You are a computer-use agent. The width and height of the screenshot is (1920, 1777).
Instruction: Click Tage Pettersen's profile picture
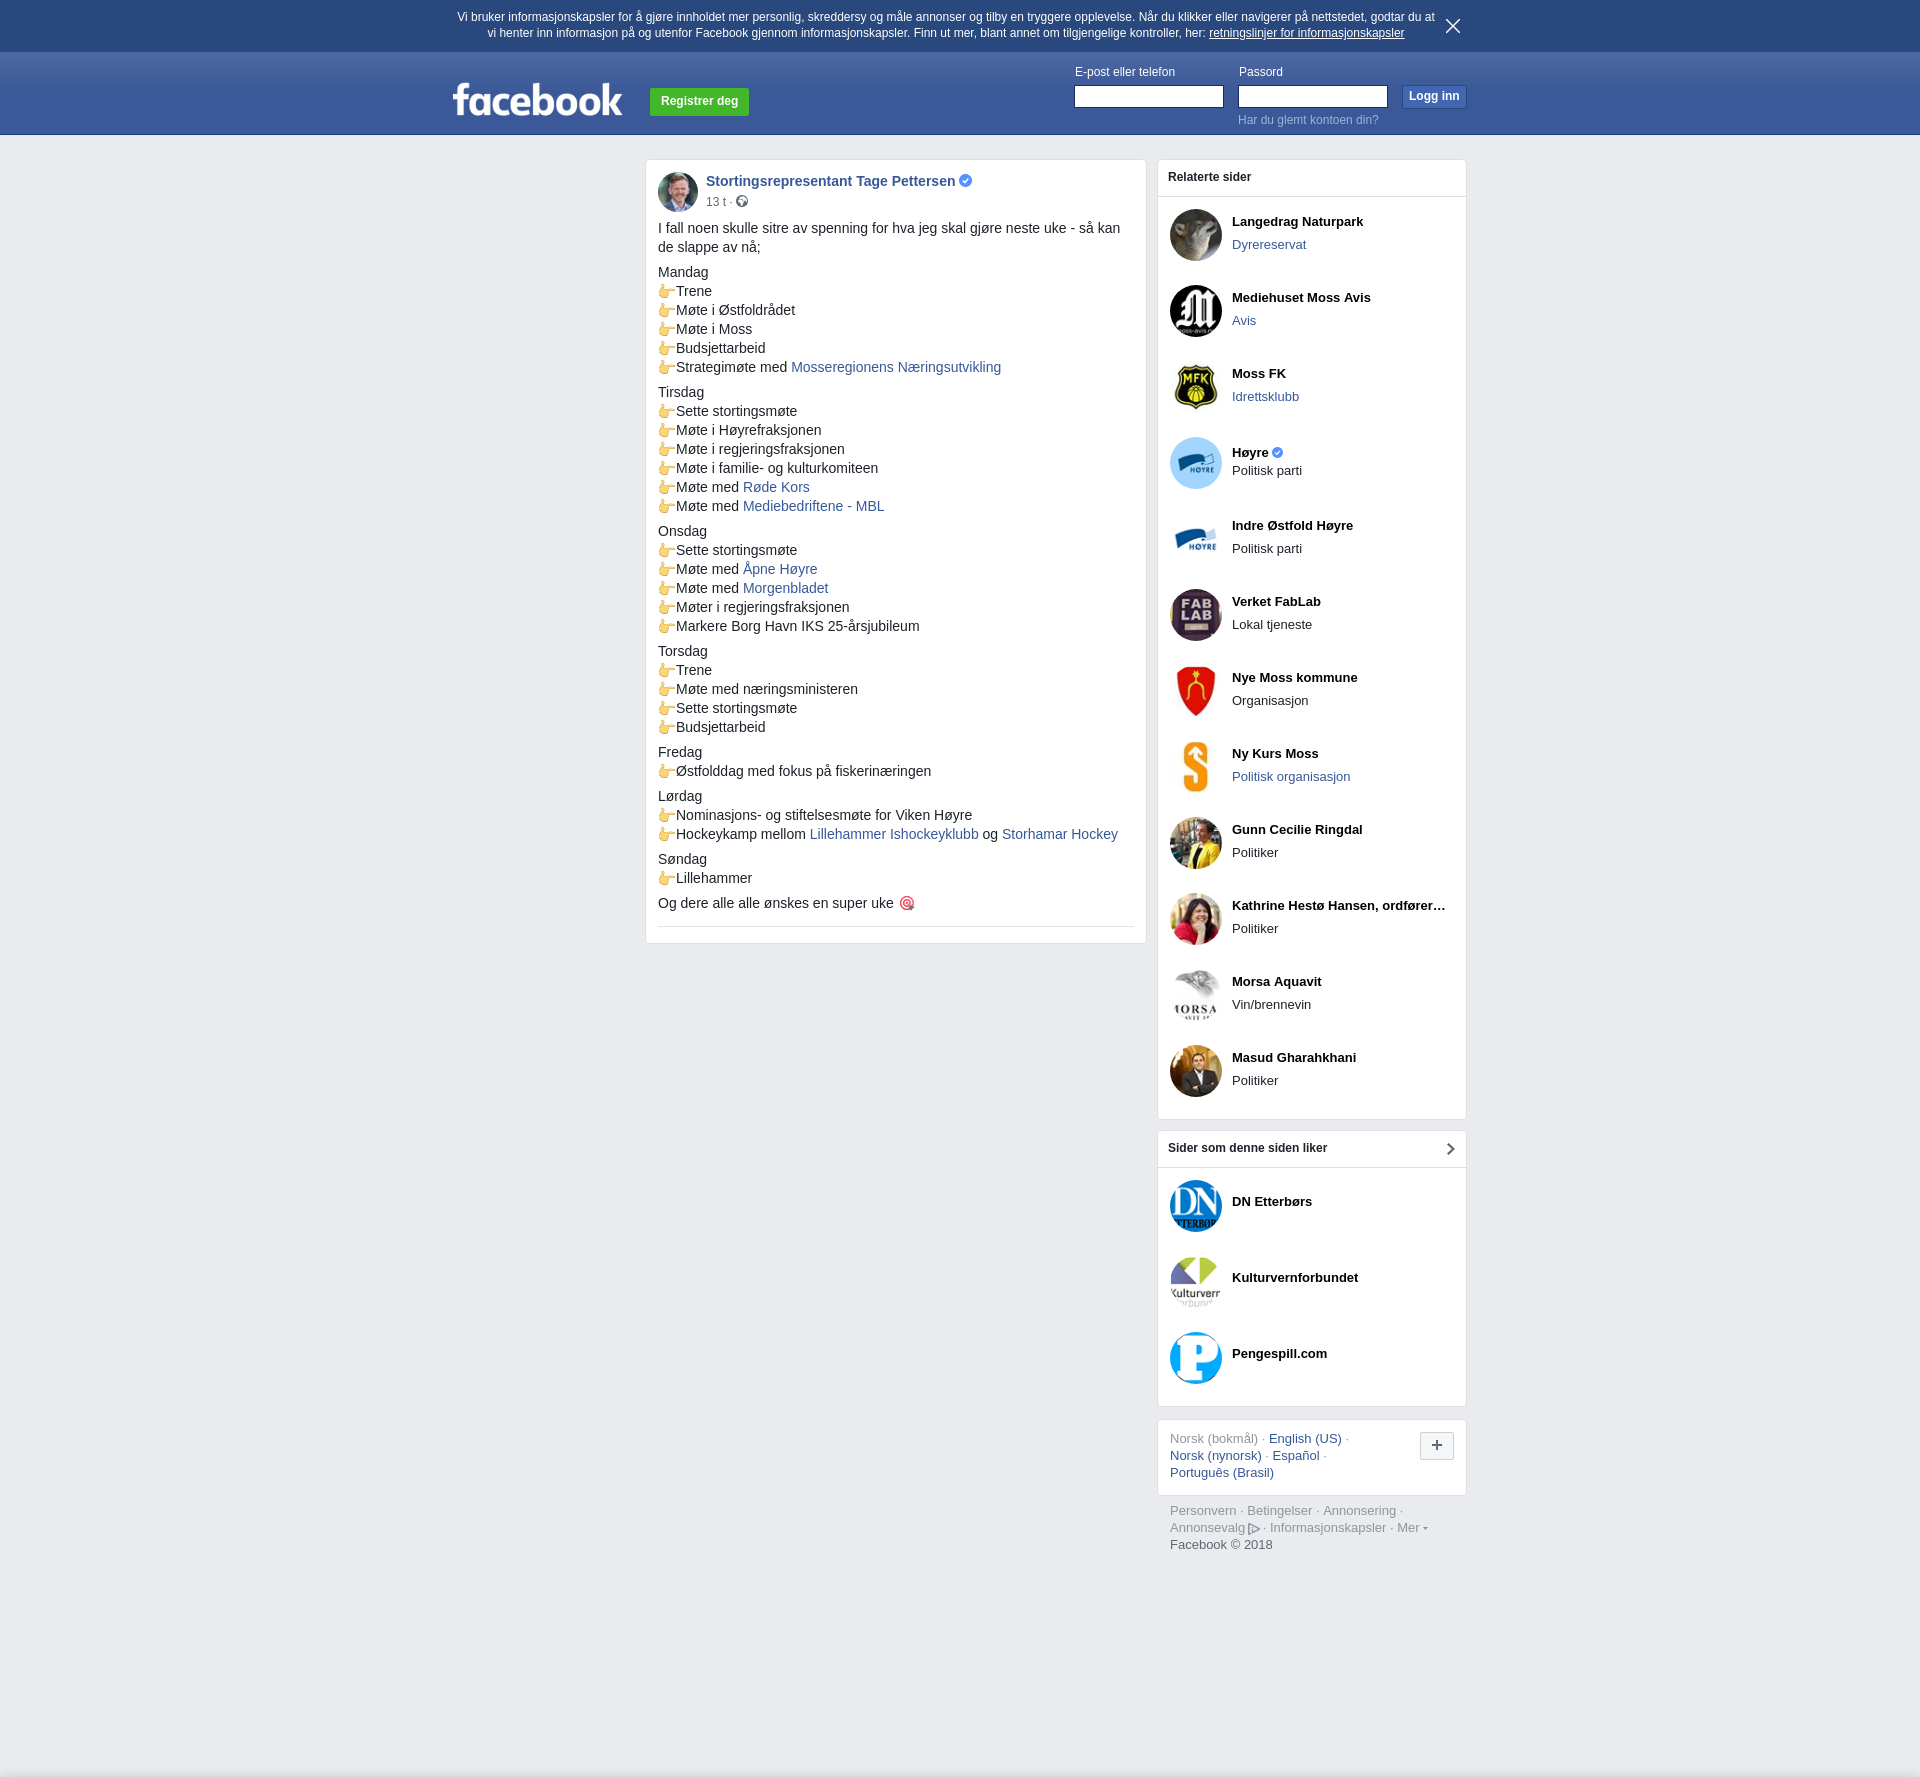click(x=678, y=192)
